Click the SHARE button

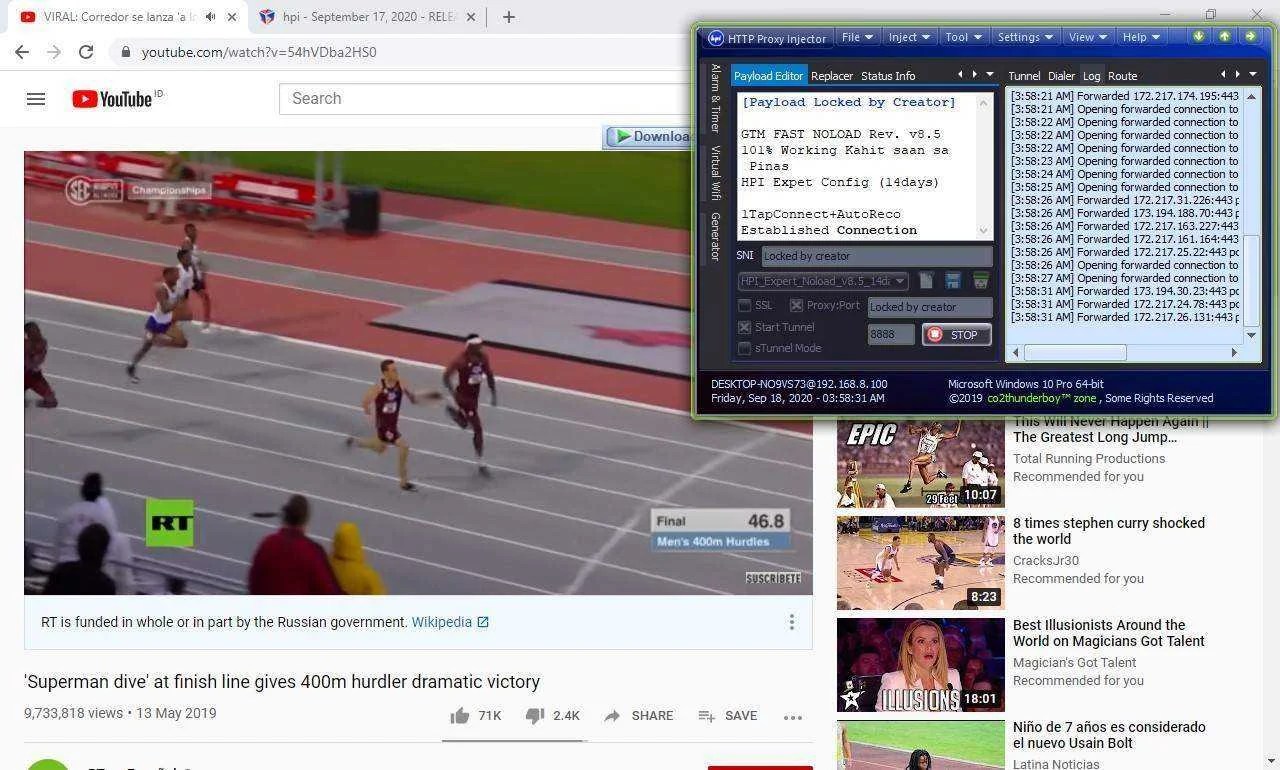[639, 716]
